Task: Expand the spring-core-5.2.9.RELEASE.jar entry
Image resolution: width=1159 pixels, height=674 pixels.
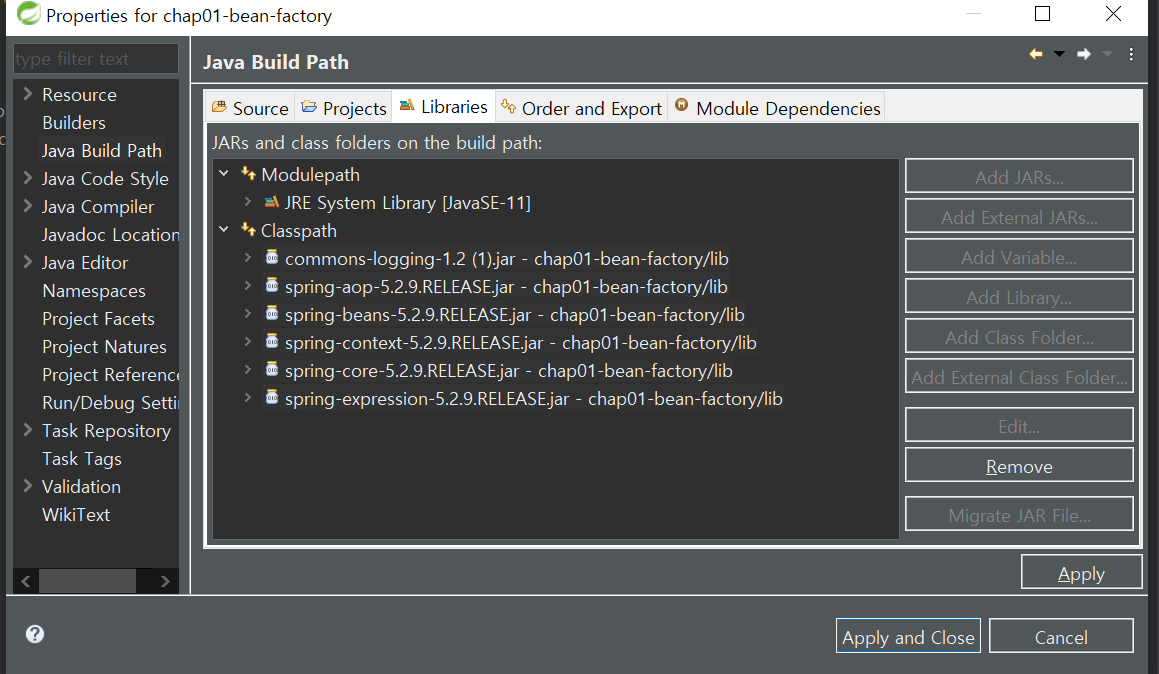Action: pos(248,370)
